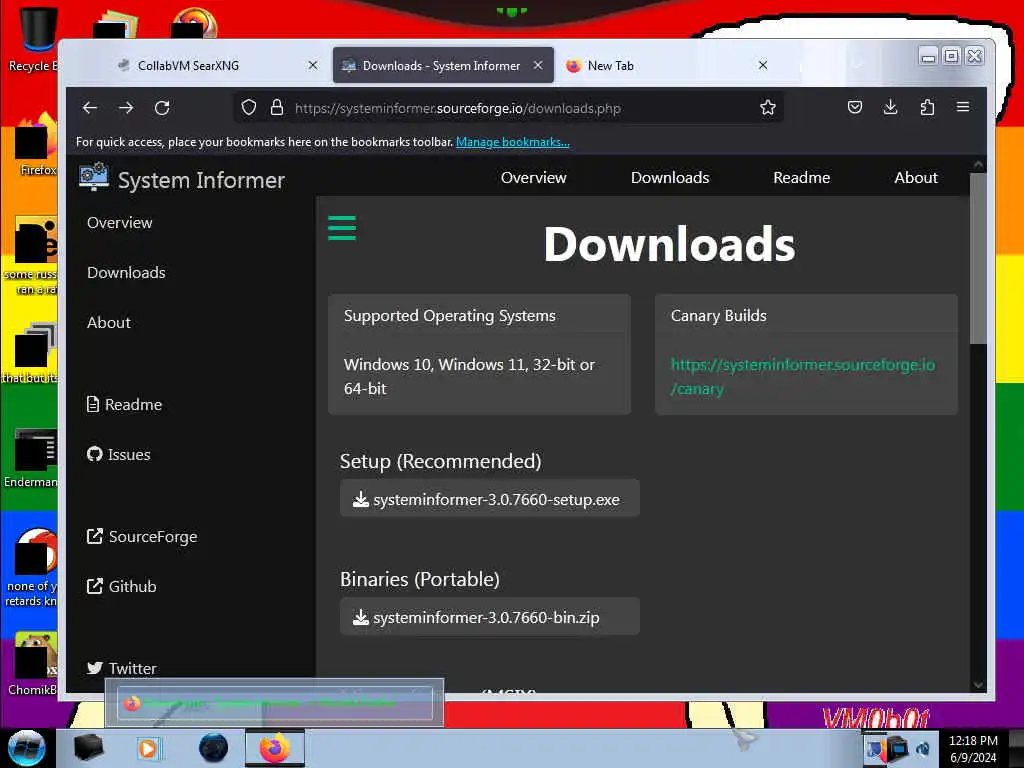Image resolution: width=1024 pixels, height=768 pixels.
Task: Open the dark globe taskbar icon
Action: [213, 748]
